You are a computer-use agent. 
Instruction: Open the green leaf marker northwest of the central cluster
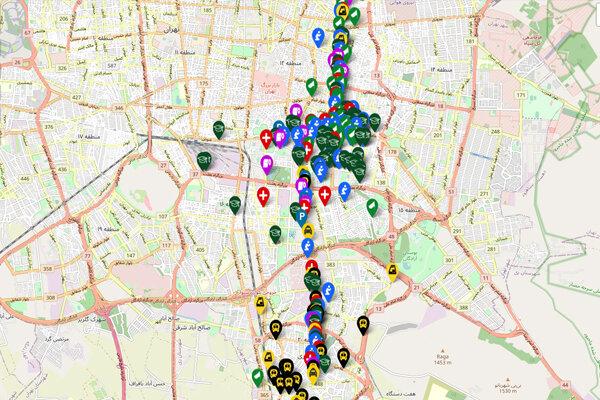pyautogui.click(x=311, y=85)
